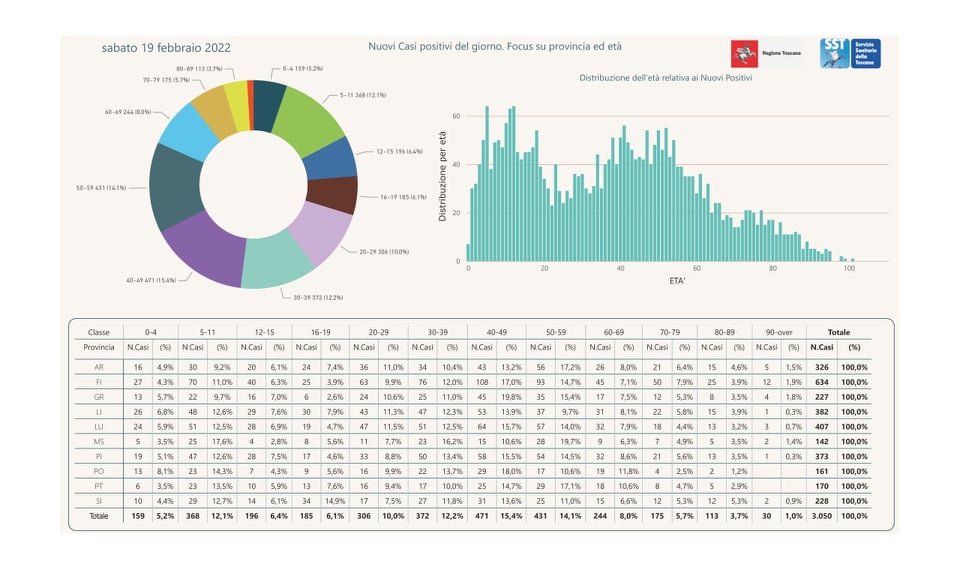Screen dimensions: 960x569
Task: Click the 30-39 mint donut segment
Action: [x=277, y=264]
